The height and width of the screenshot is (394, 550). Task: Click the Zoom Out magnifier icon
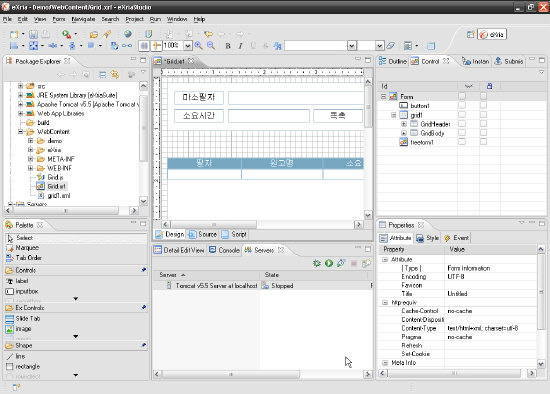tap(211, 45)
